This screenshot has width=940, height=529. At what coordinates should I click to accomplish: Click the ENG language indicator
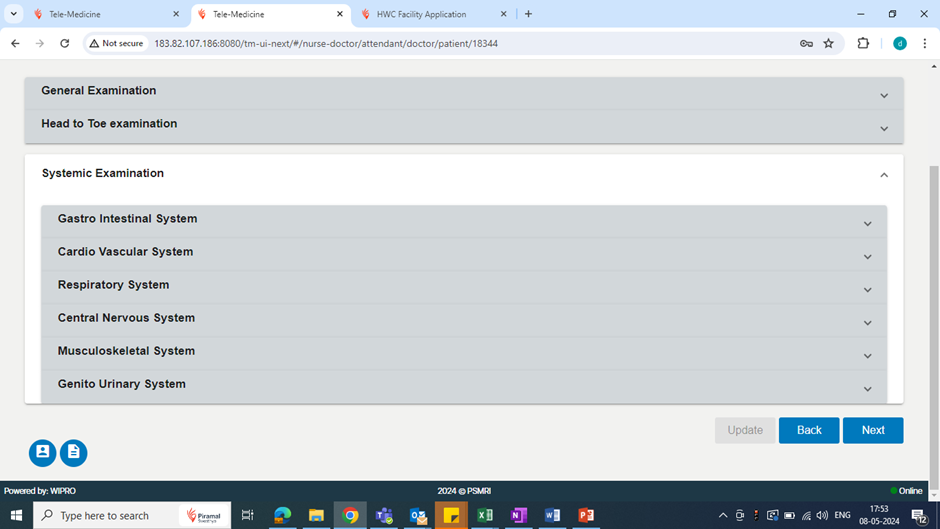pyautogui.click(x=842, y=515)
